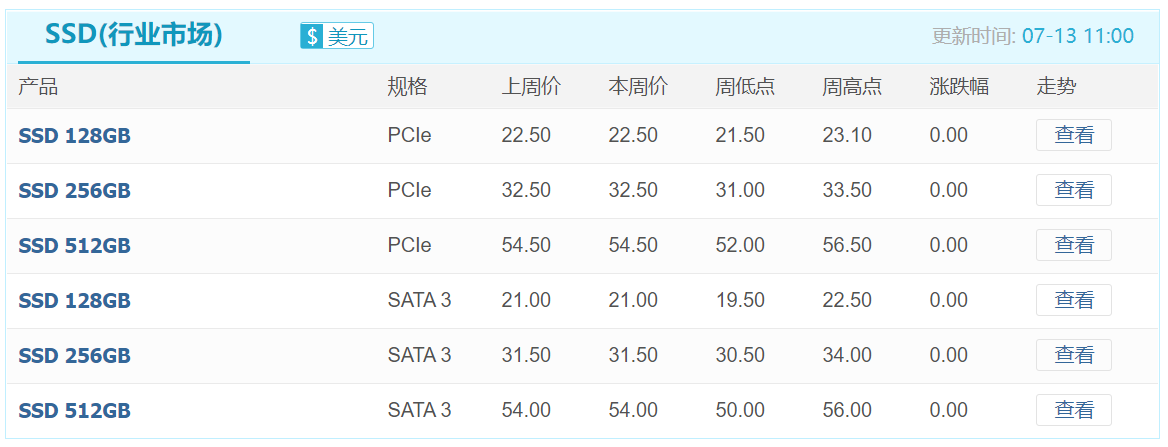View the trend for SSD 256GB PCIe
Viewport: 1168px width, 447px height.
[1073, 190]
